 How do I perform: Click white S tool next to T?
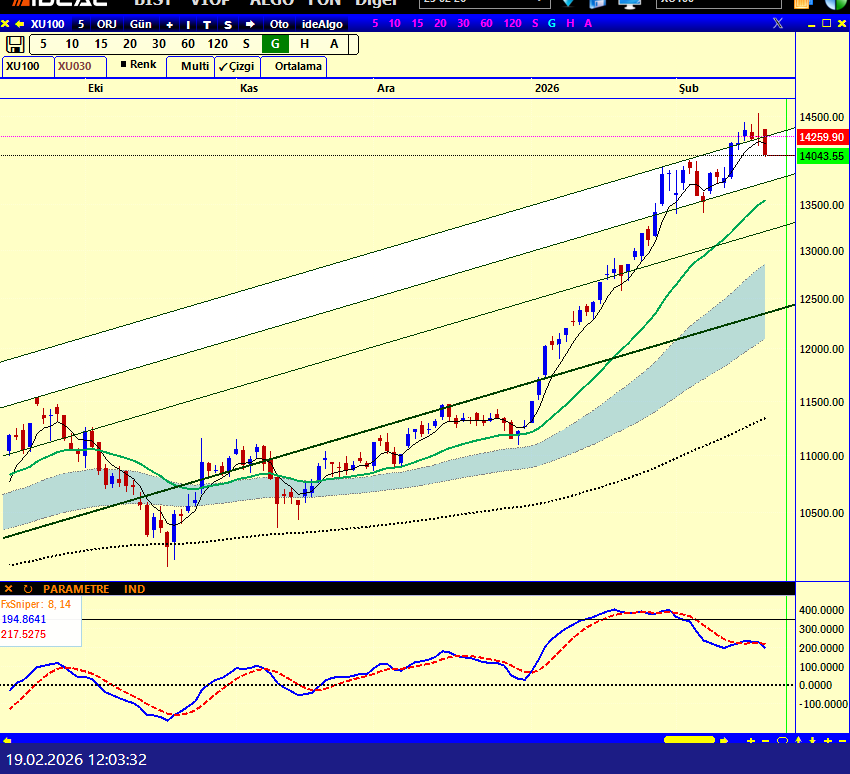coord(228,24)
